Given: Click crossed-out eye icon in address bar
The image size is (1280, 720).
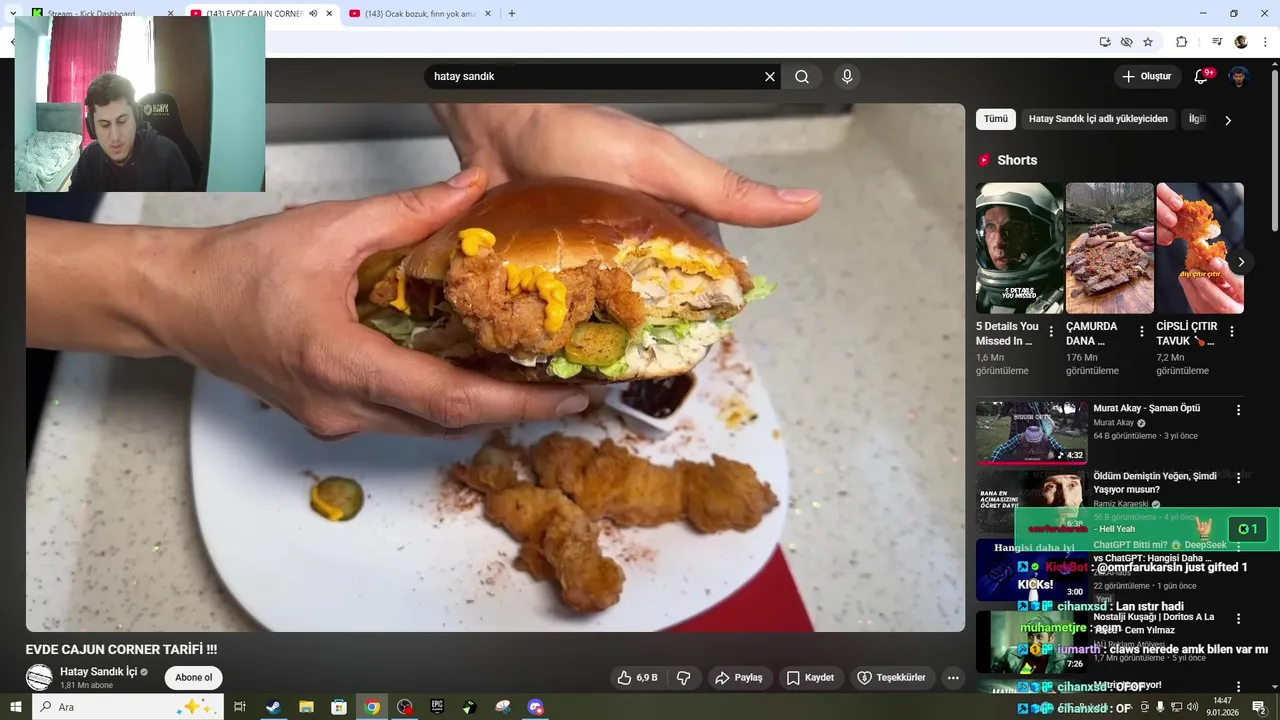Looking at the screenshot, I should [x=1127, y=42].
